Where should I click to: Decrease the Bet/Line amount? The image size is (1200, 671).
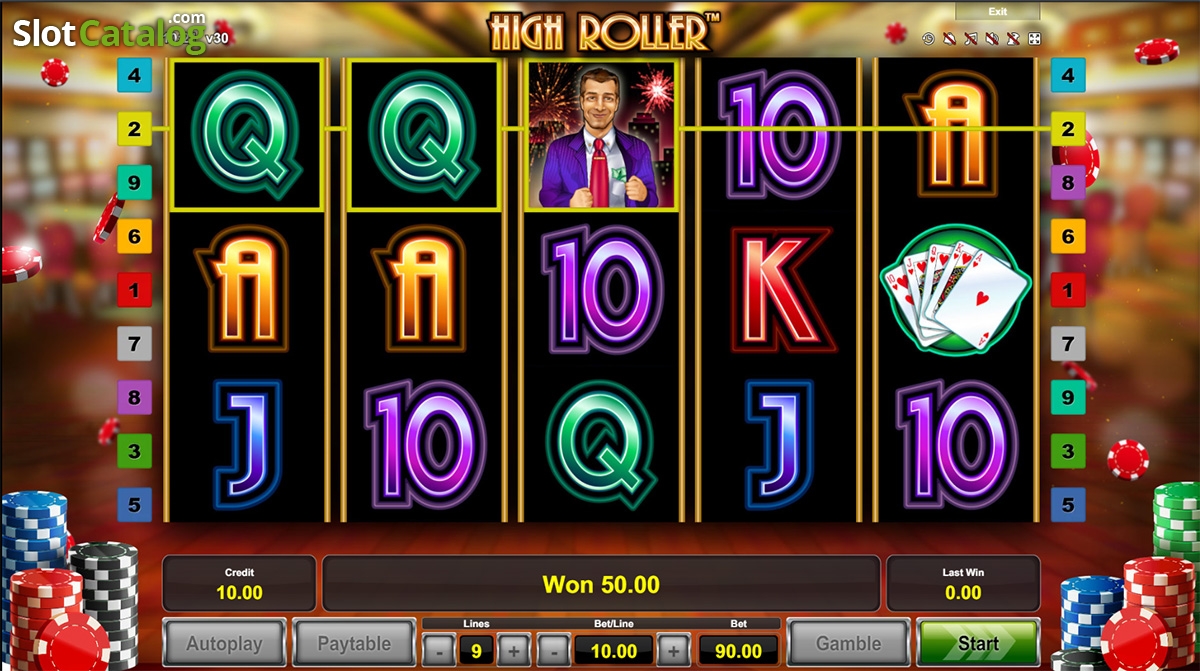pyautogui.click(x=553, y=650)
